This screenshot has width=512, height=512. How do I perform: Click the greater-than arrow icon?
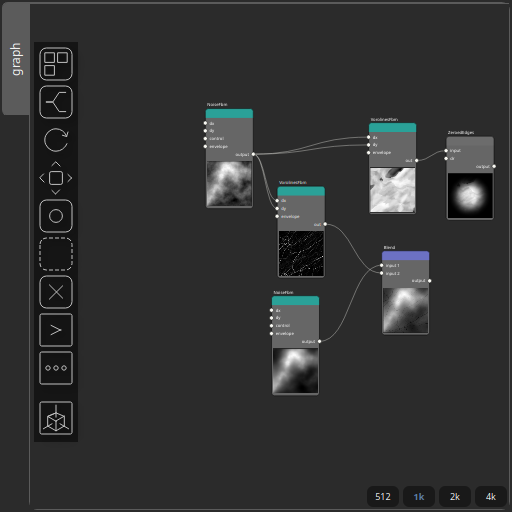(x=56, y=330)
